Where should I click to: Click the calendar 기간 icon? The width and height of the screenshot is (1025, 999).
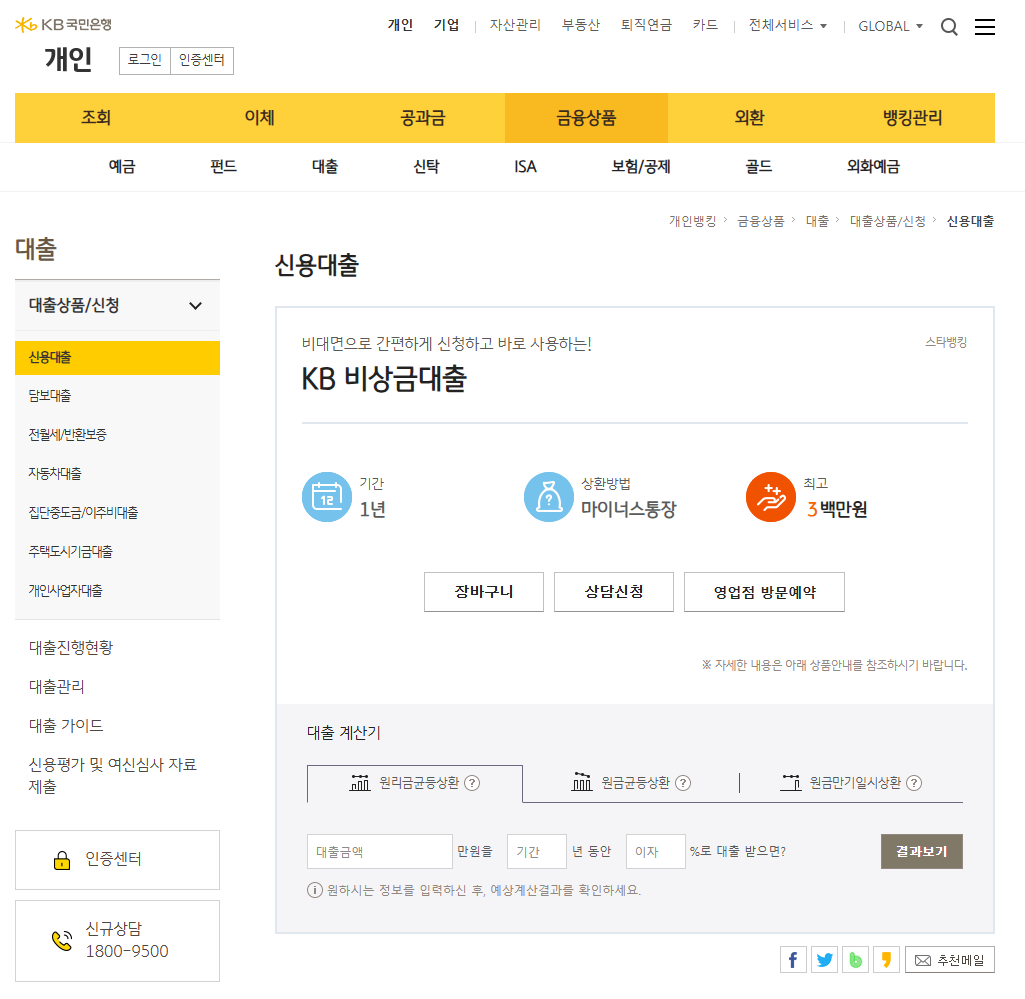(x=327, y=497)
